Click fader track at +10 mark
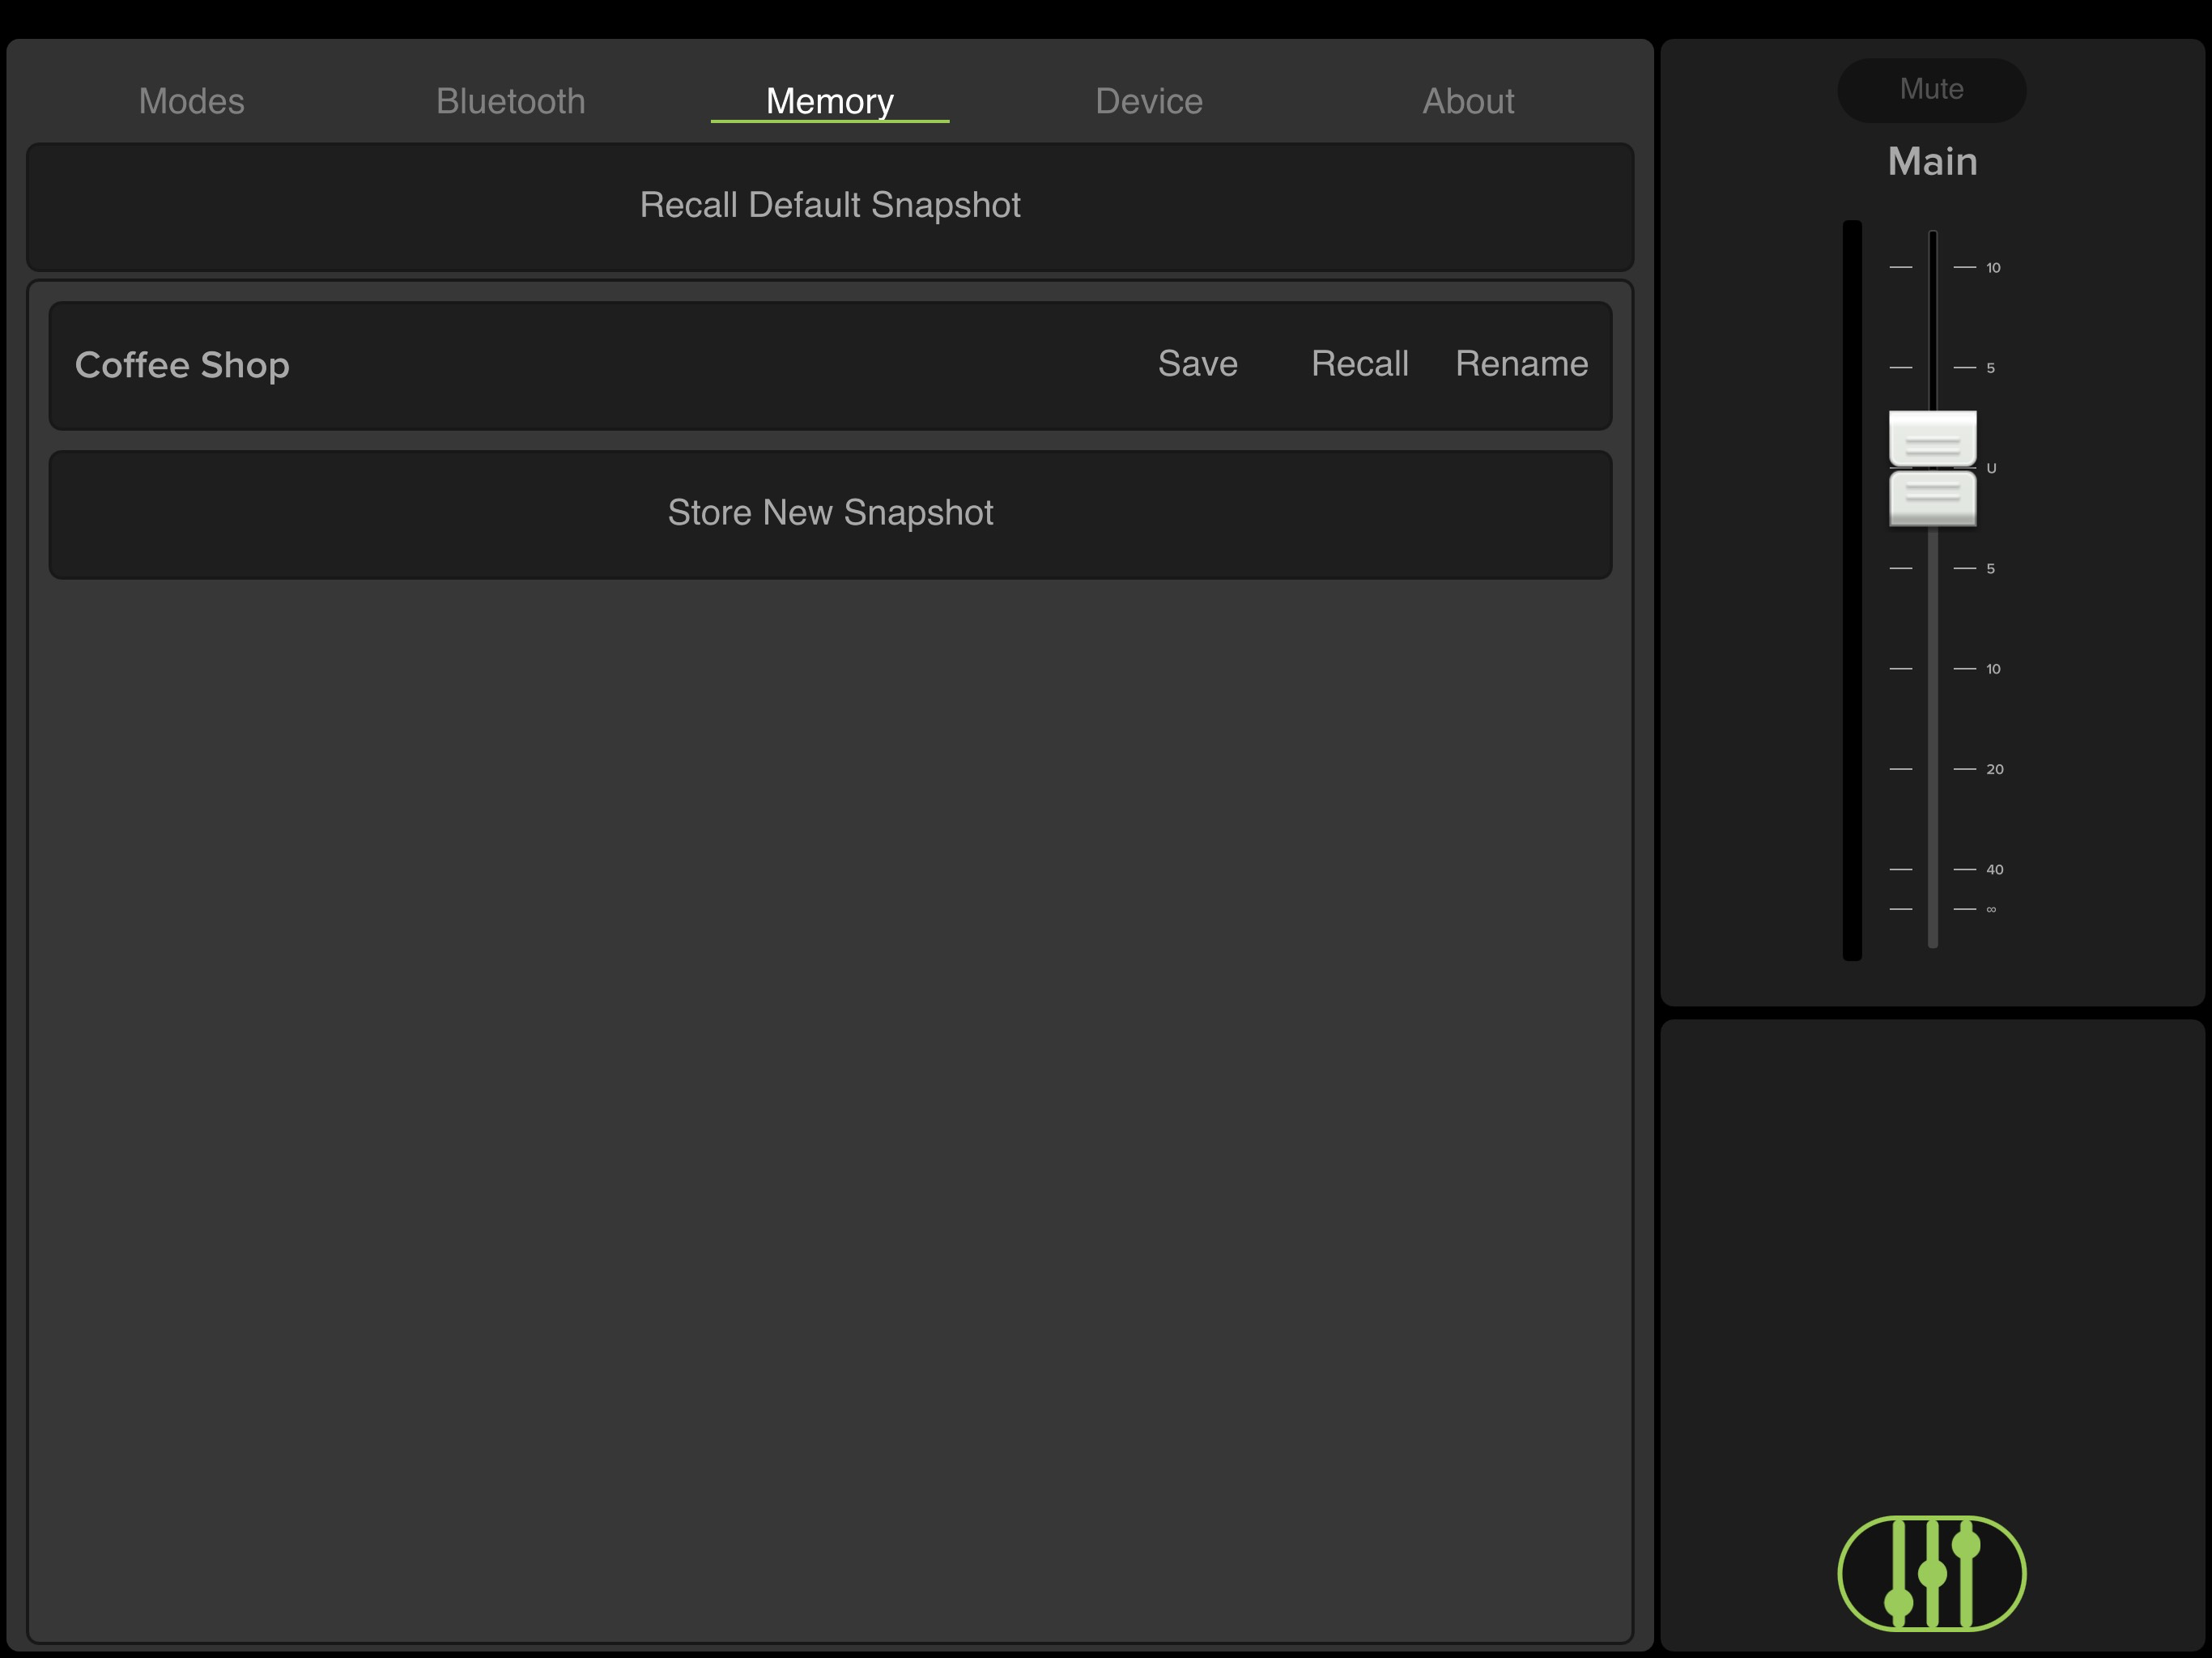 click(x=1932, y=267)
